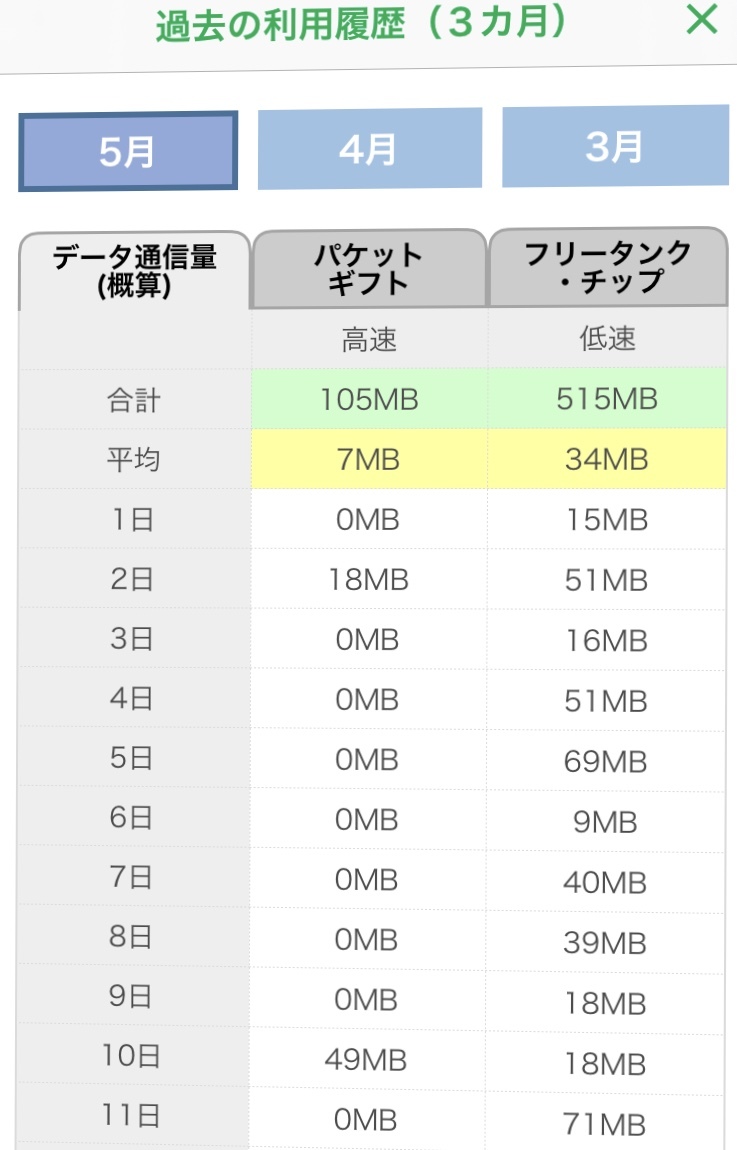
Task: Select the 5月 month button
Action: 128,151
